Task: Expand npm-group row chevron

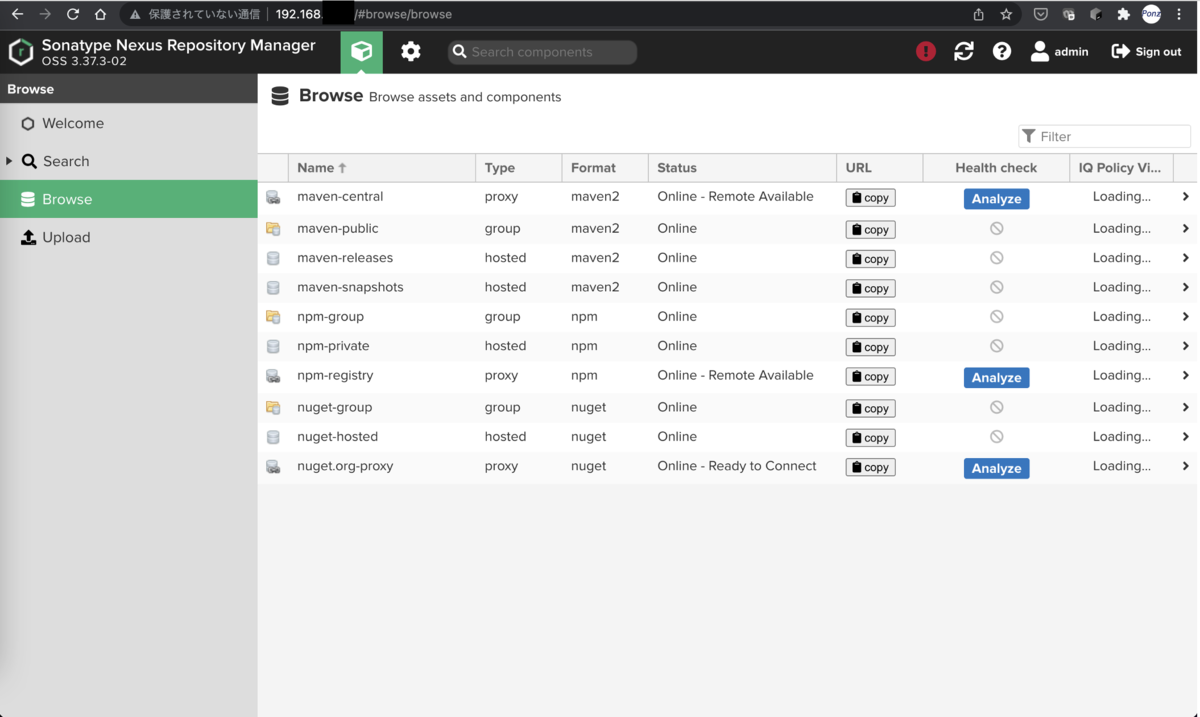Action: click(1185, 317)
